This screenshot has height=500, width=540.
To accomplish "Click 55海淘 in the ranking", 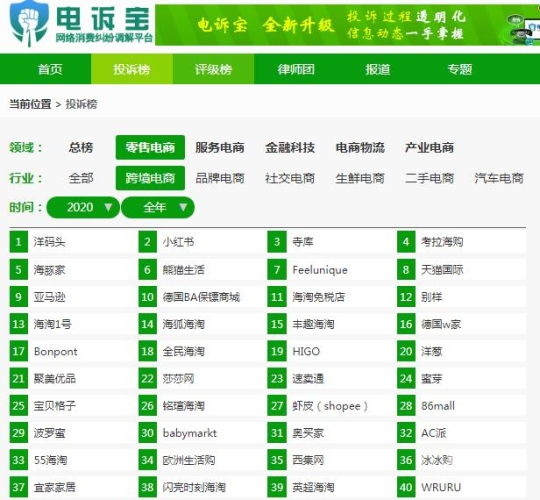I will (50, 460).
